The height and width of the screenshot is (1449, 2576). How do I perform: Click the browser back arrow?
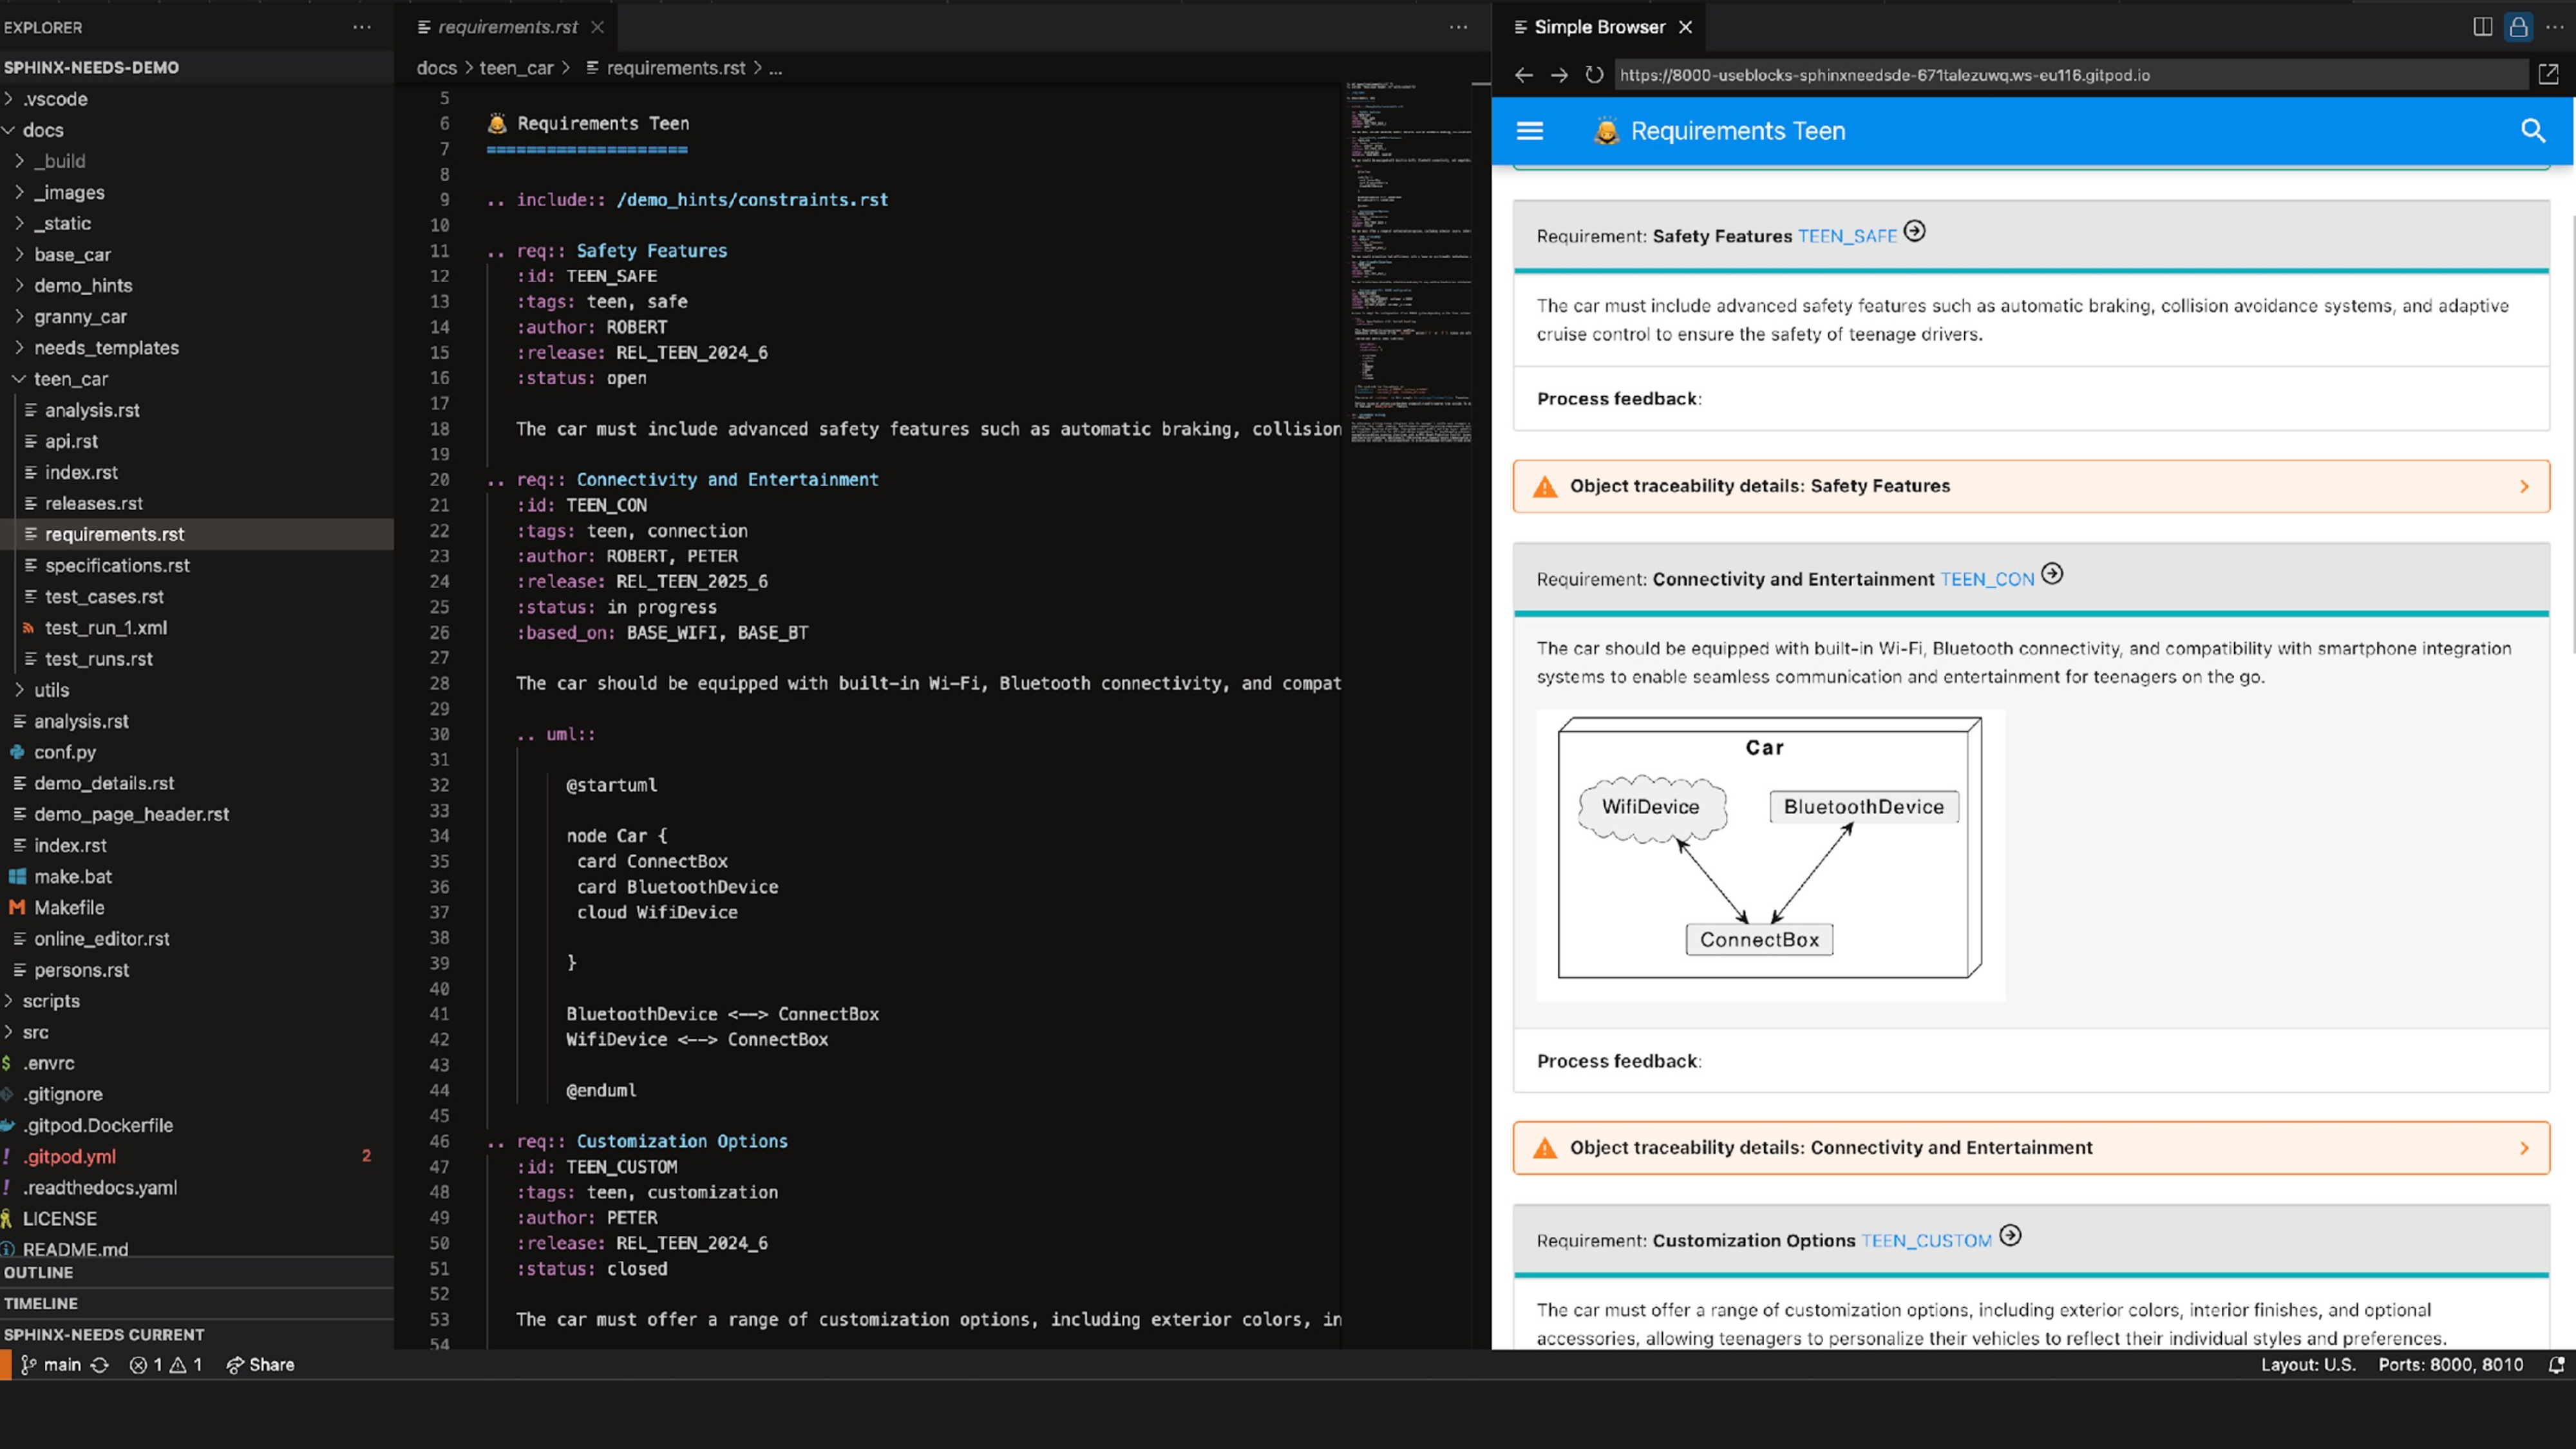coord(1523,75)
